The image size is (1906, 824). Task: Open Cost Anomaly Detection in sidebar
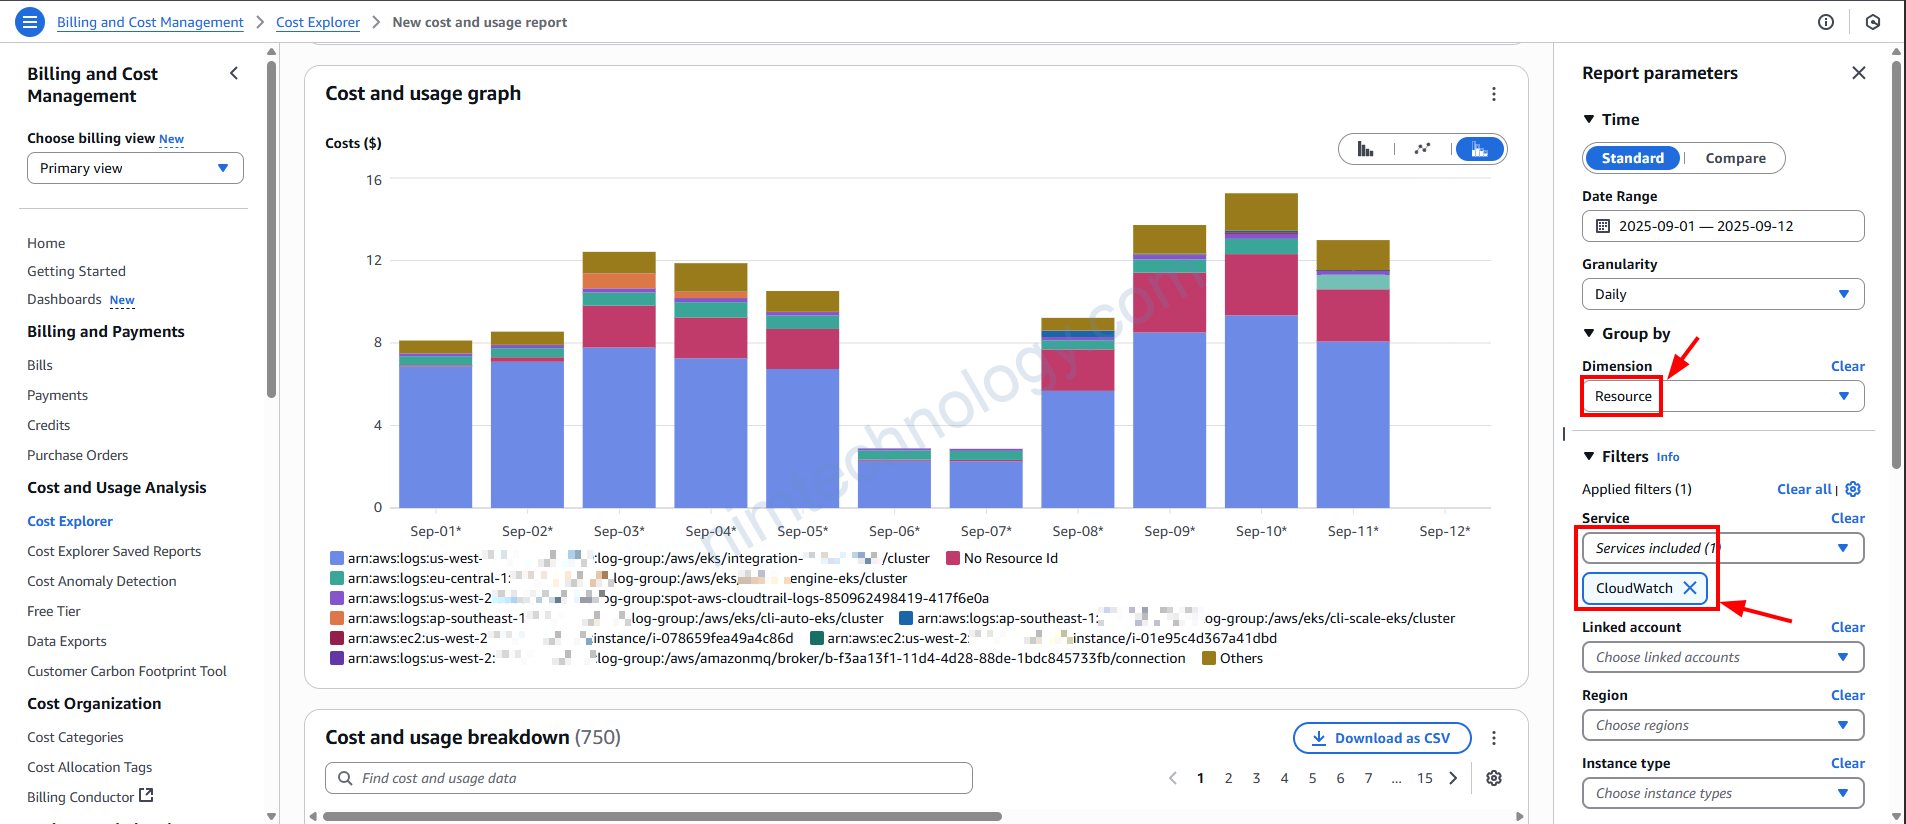101,581
